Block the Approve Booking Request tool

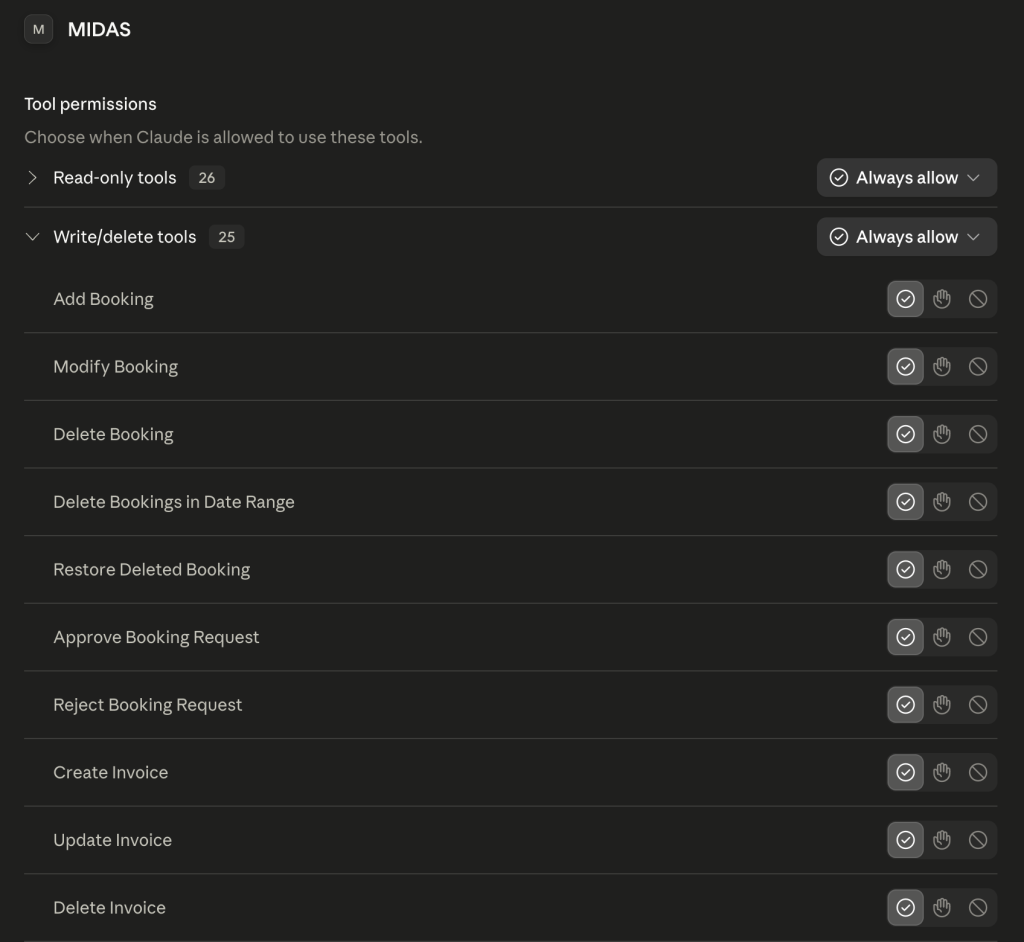[x=978, y=637]
